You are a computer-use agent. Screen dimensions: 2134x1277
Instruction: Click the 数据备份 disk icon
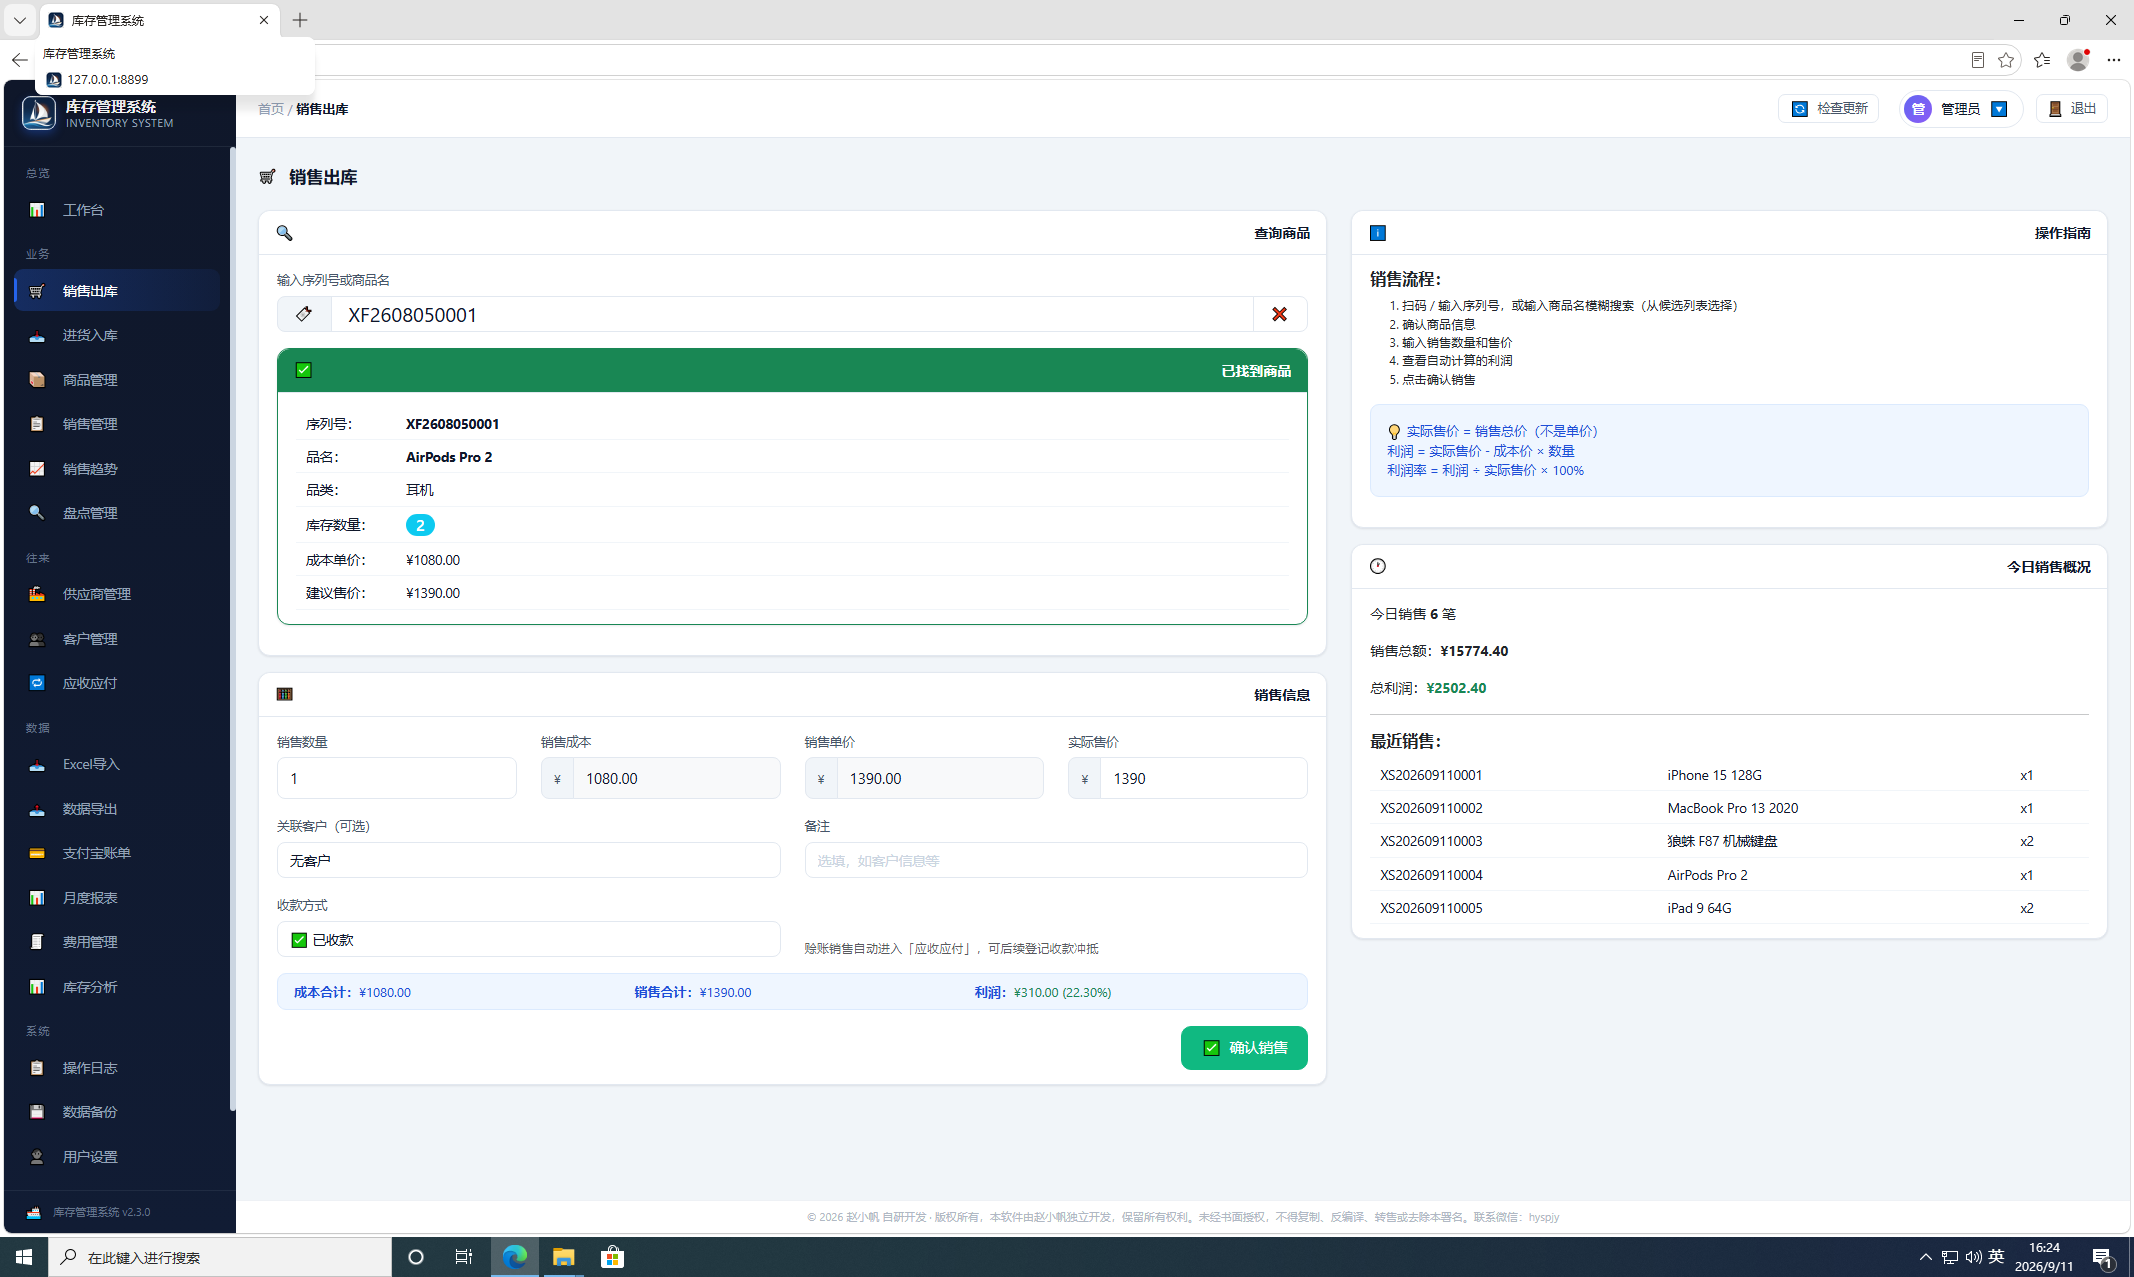pyautogui.click(x=37, y=1112)
